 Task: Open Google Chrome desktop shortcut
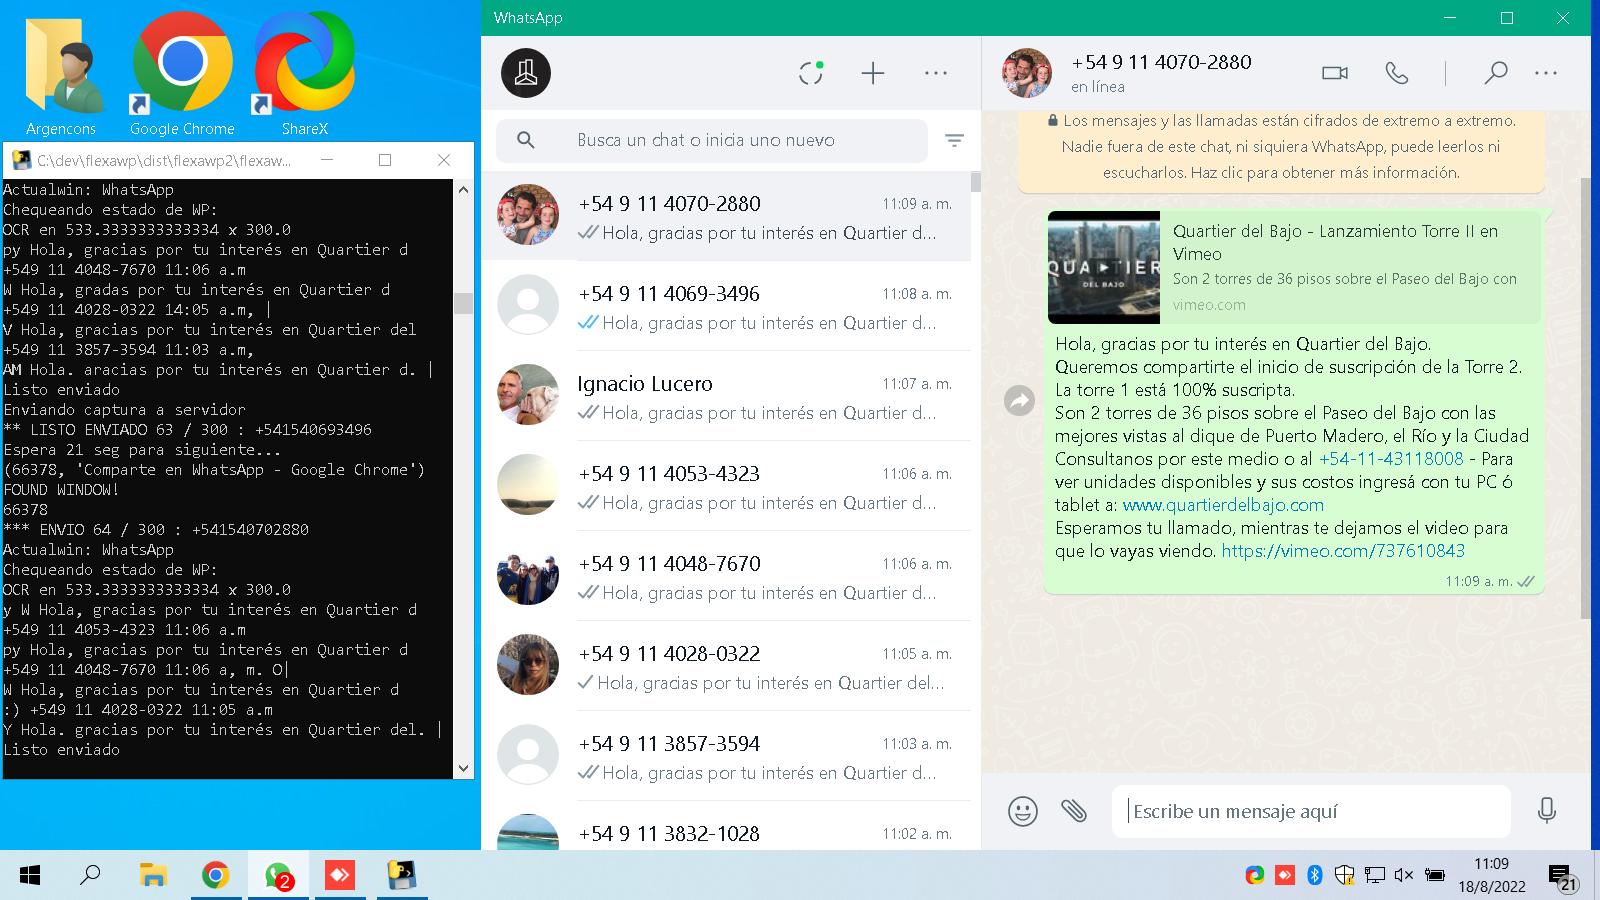click(182, 75)
